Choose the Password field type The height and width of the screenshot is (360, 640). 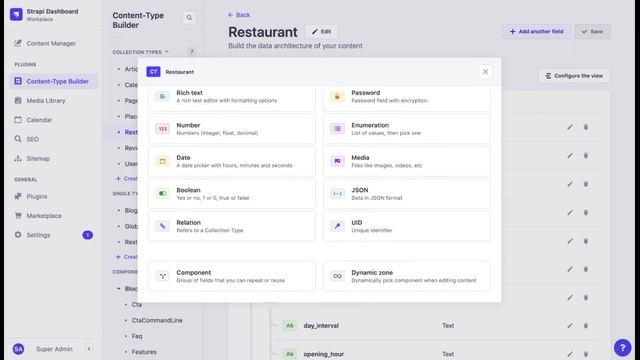(x=407, y=98)
